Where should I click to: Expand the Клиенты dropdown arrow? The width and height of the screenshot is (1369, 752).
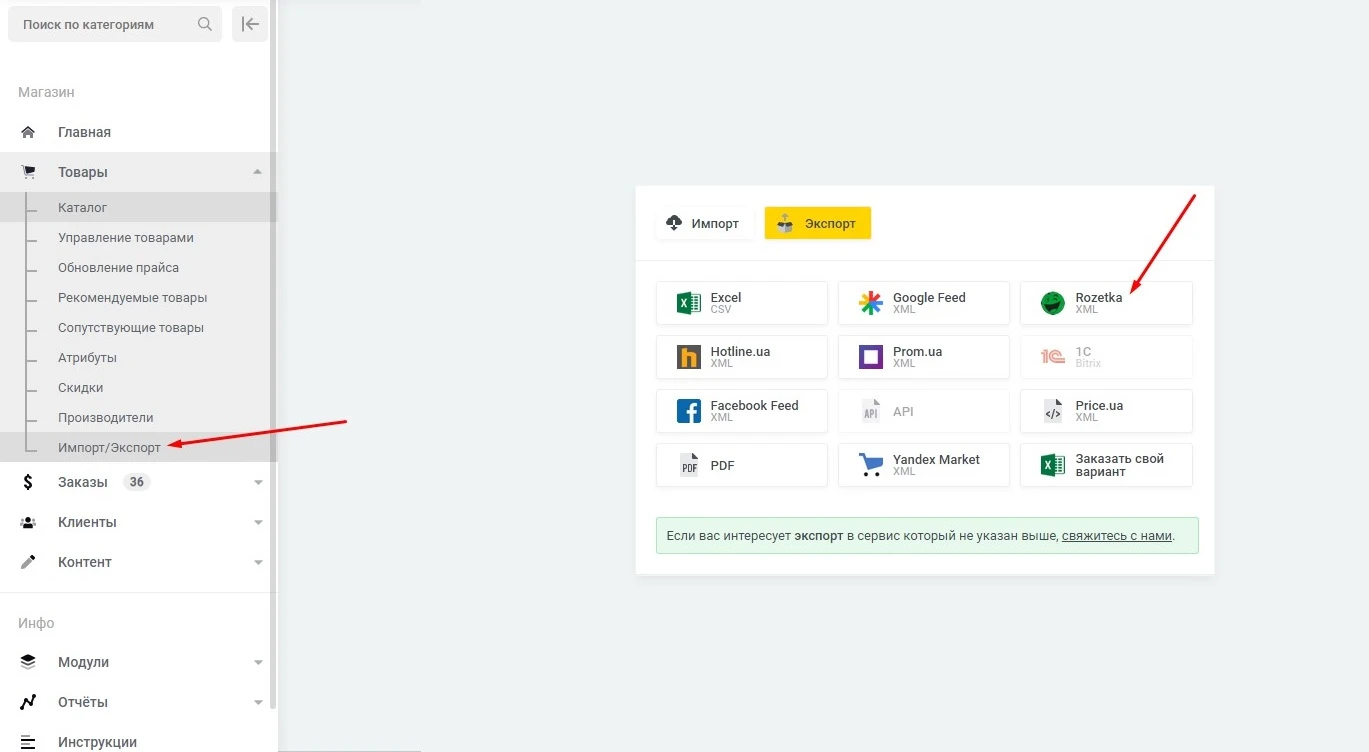[258, 522]
